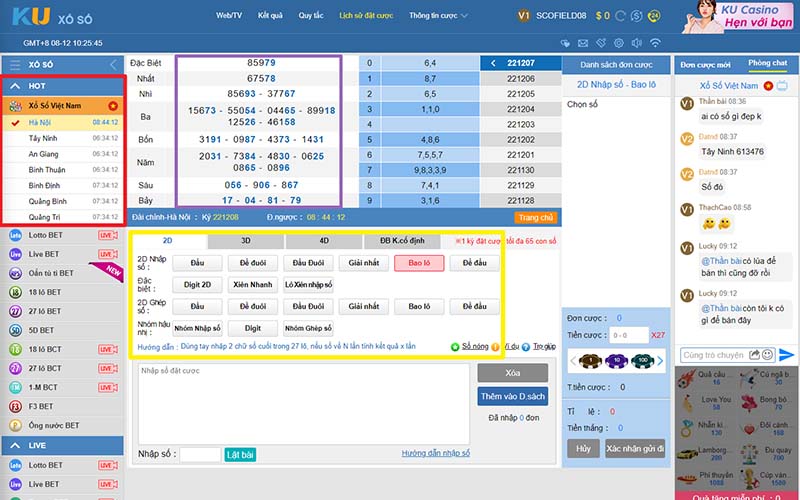800x500 pixels.
Task: Open the Hướng dẫn nhập số link
Action: tap(436, 453)
